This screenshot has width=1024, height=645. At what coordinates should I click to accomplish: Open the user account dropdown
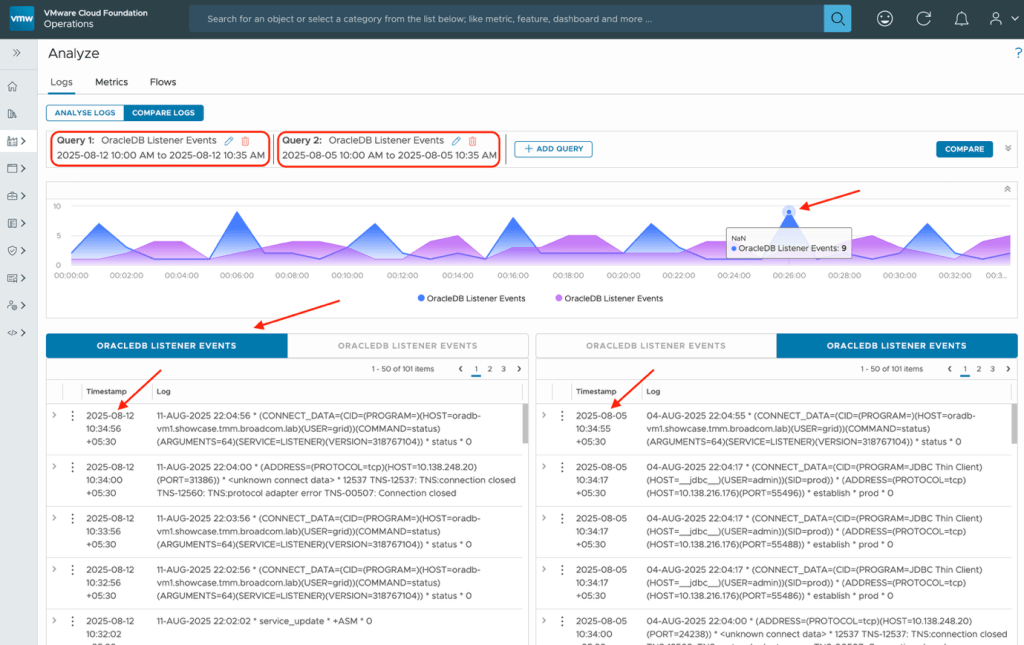pos(999,19)
